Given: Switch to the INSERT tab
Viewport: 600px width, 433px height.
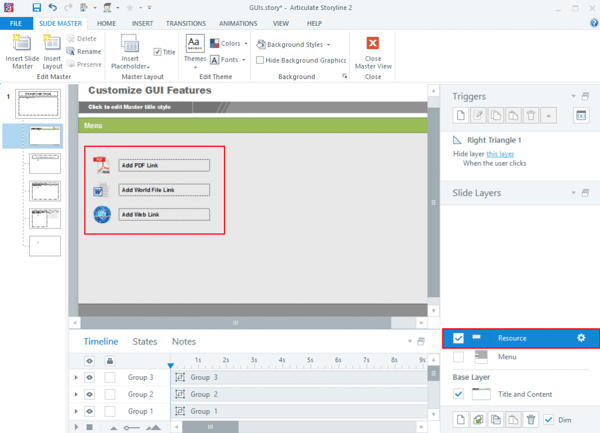Looking at the screenshot, I should (142, 23).
